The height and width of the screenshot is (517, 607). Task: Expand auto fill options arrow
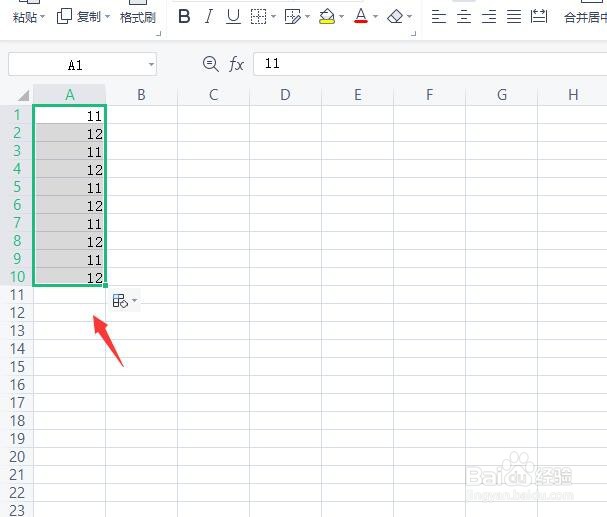point(134,300)
